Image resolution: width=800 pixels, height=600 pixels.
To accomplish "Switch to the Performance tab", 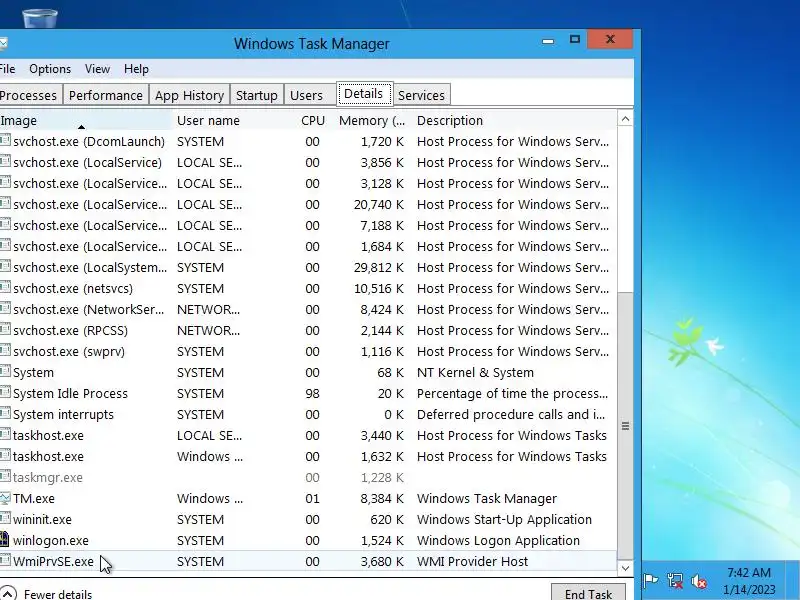I will coord(106,95).
